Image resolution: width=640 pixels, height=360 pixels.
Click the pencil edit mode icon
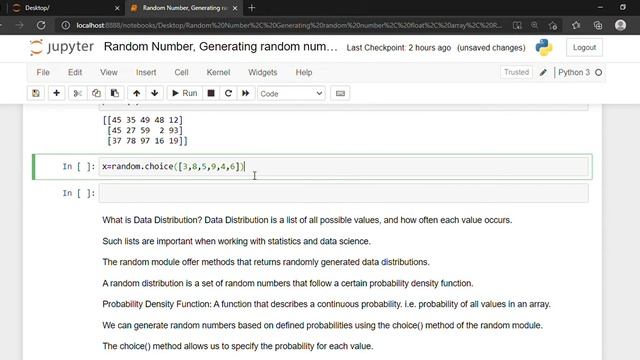[543, 73]
